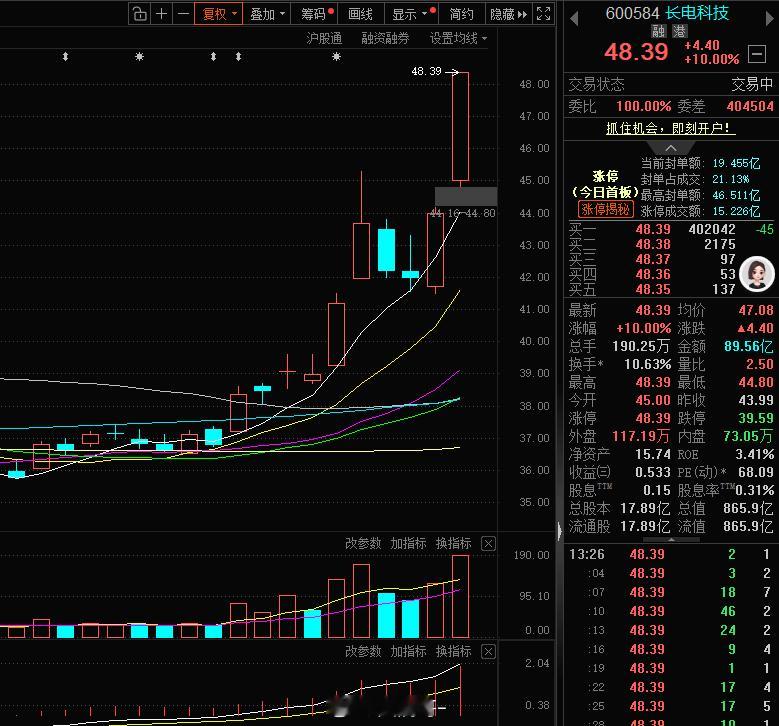Viewport: 779px width, 726px height.
Task: Click 换指标 on bottom indicator panel
Action: point(453,651)
